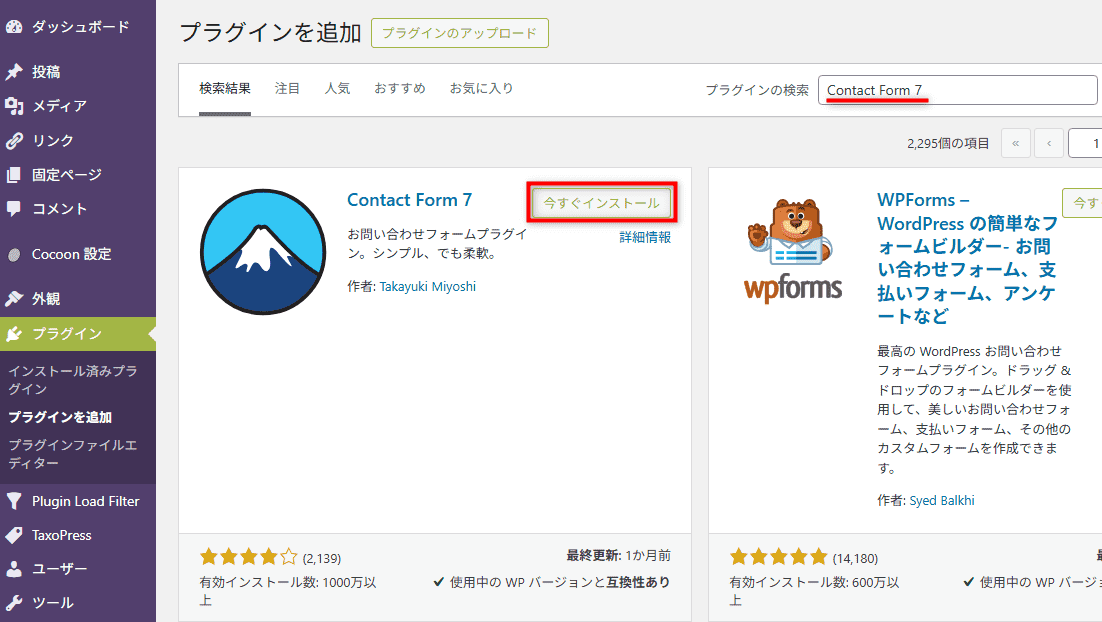
Task: Open Media via its sidebar icon
Action: 14,106
